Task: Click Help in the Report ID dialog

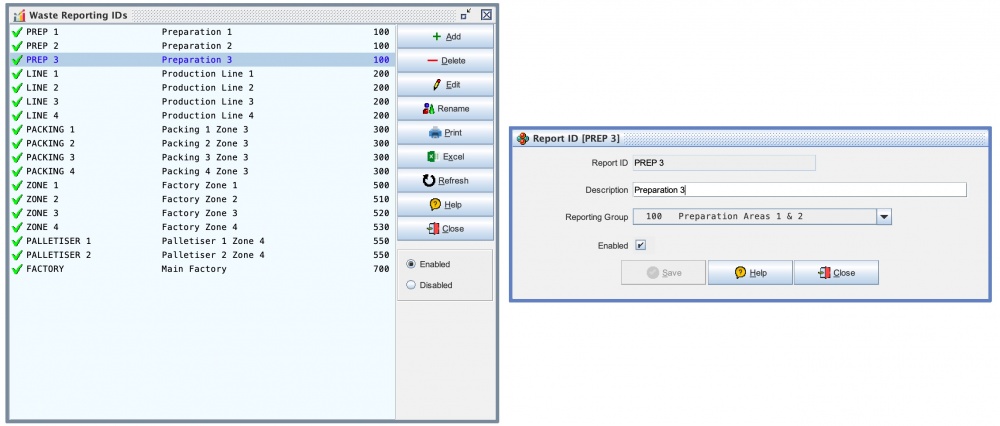Action: (750, 273)
